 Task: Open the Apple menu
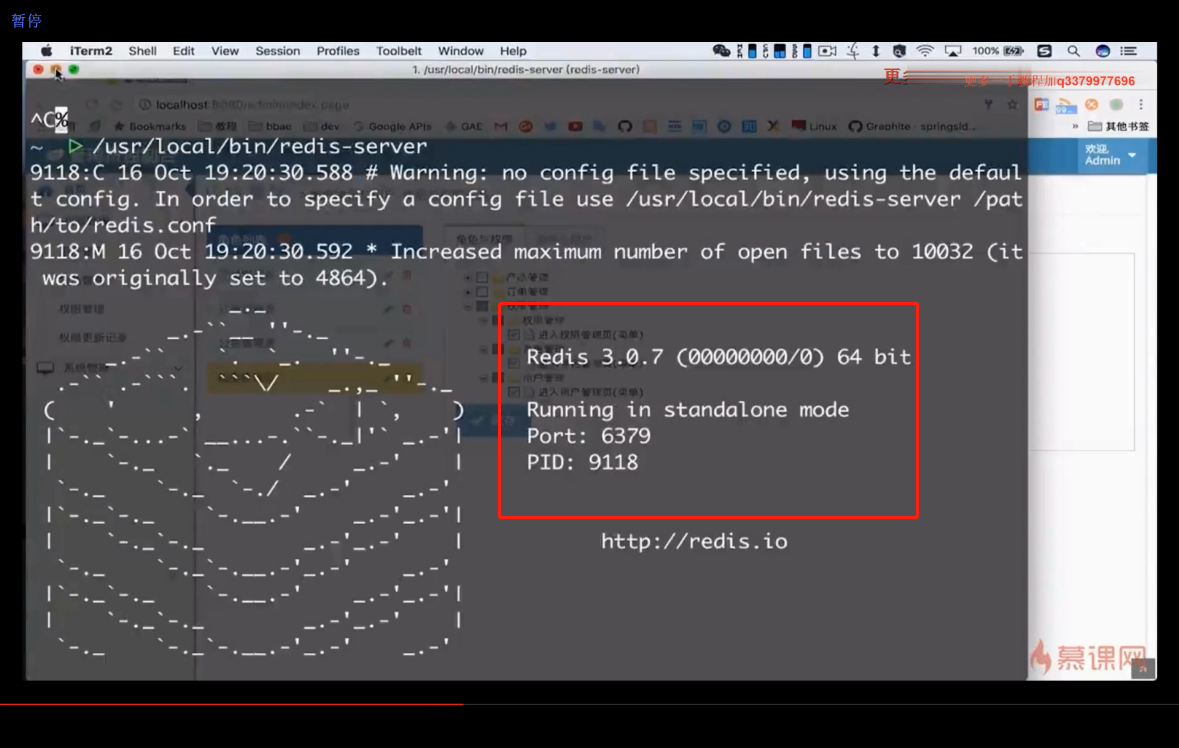coord(46,51)
